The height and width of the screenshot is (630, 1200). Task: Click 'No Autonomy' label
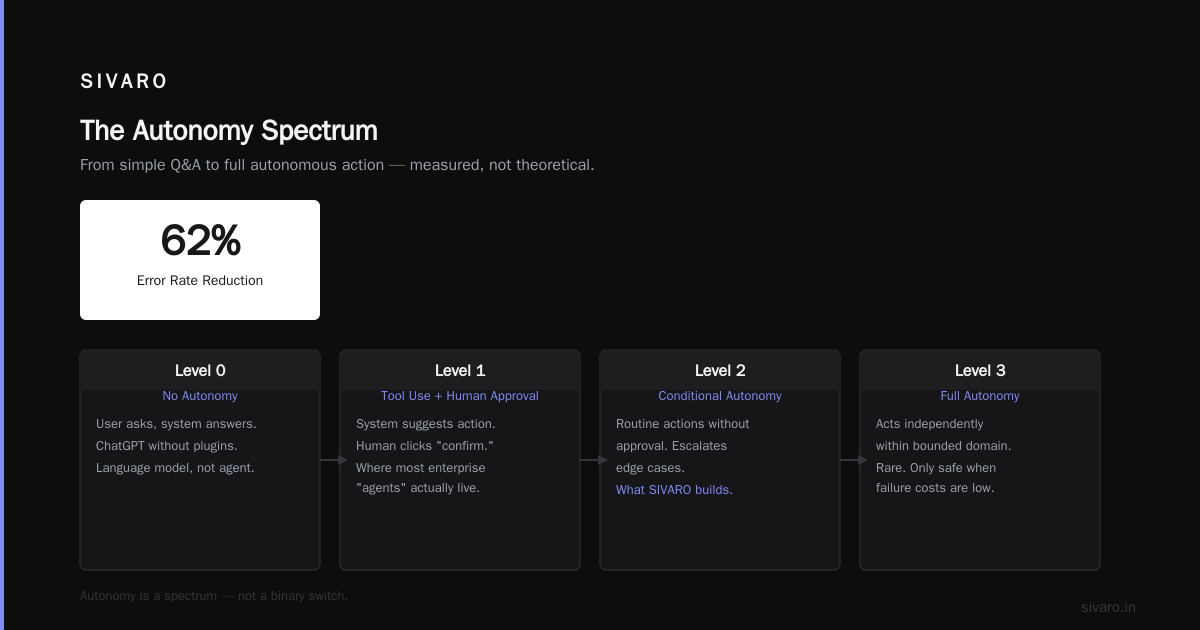200,396
